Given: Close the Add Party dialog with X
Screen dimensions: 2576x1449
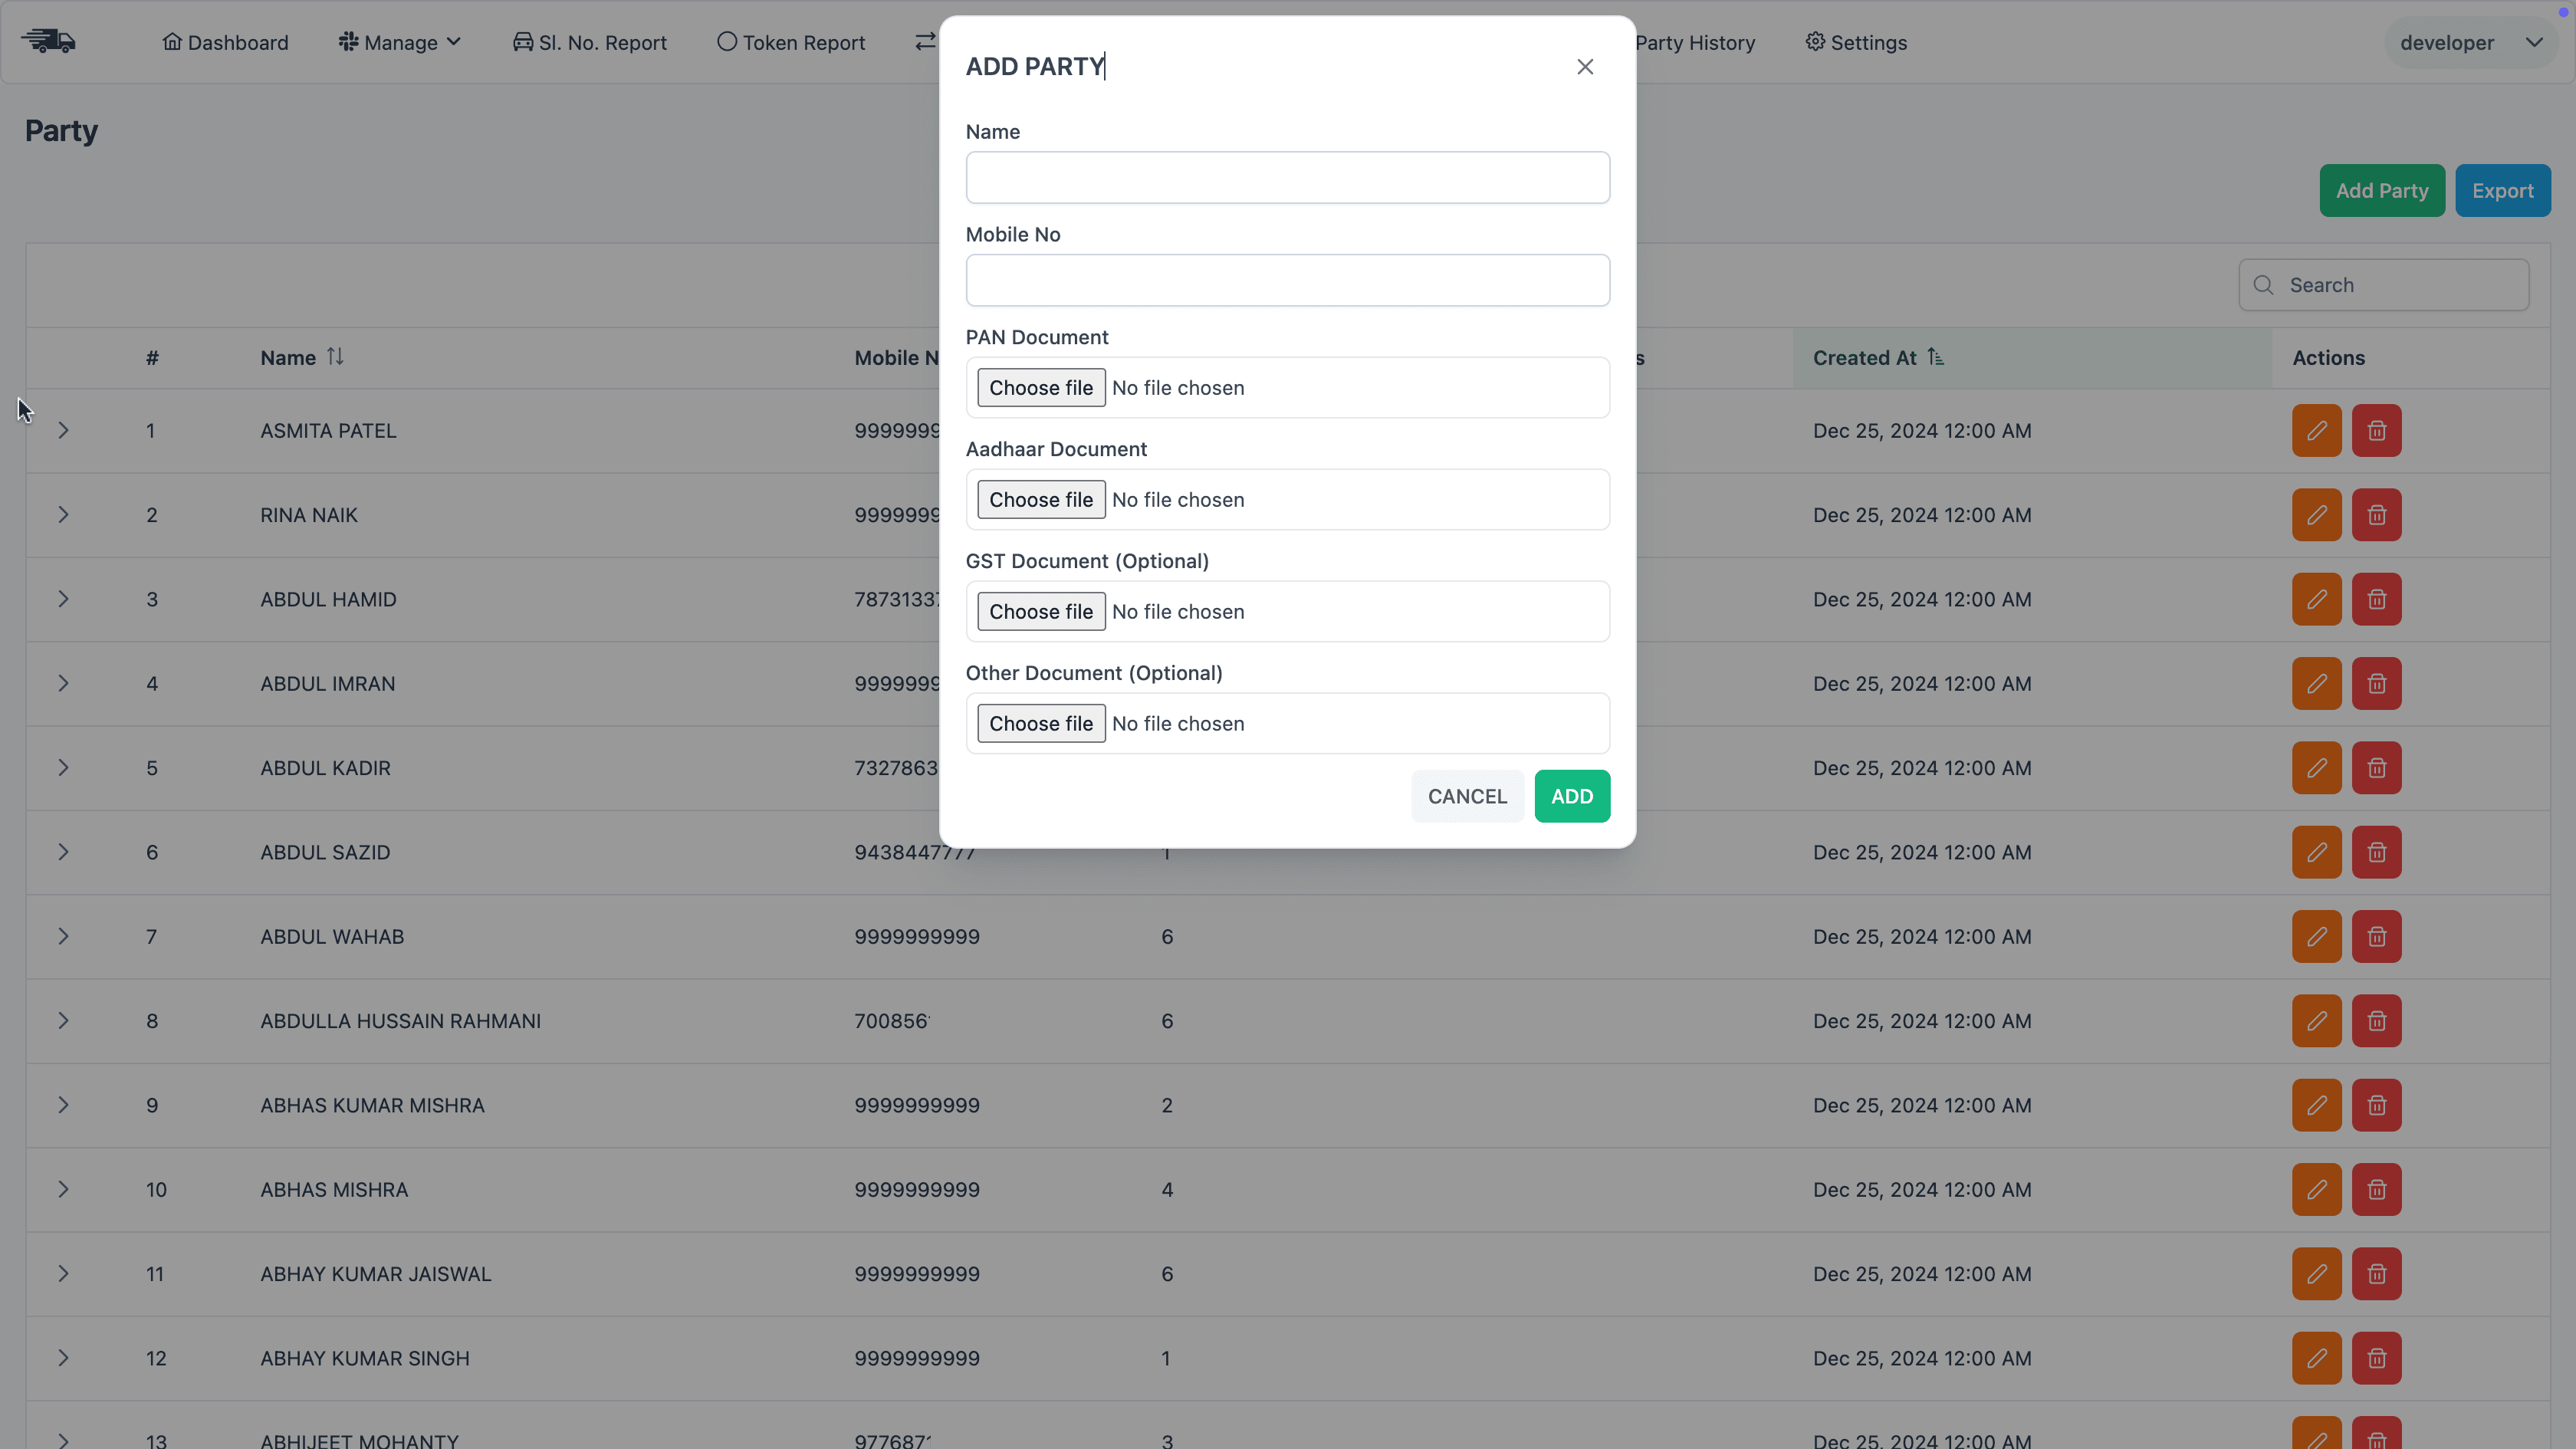Looking at the screenshot, I should click(1585, 67).
